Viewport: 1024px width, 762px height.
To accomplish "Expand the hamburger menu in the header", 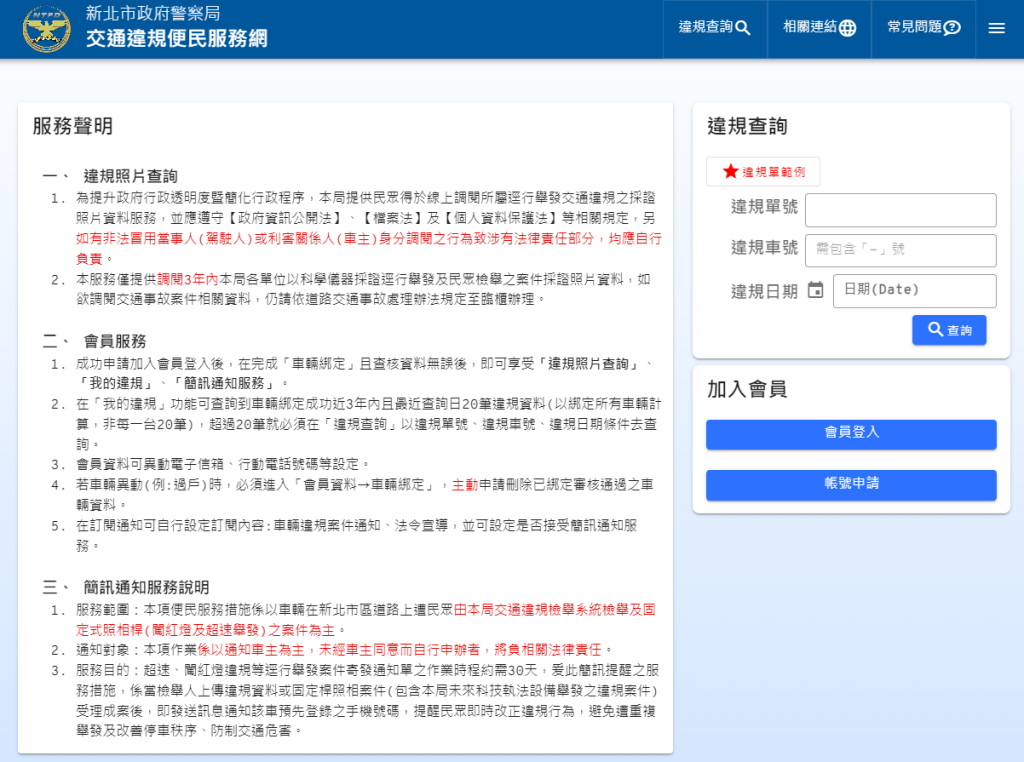I will [996, 28].
